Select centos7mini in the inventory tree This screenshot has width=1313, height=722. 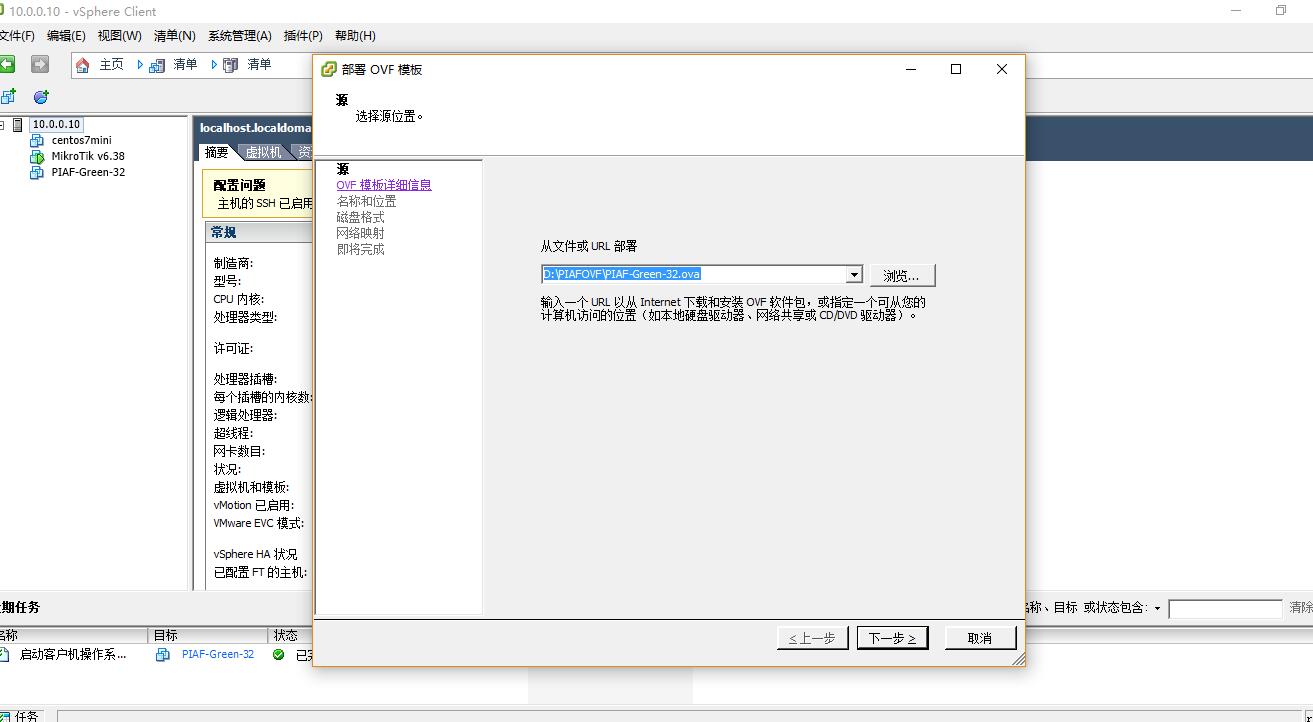click(81, 141)
